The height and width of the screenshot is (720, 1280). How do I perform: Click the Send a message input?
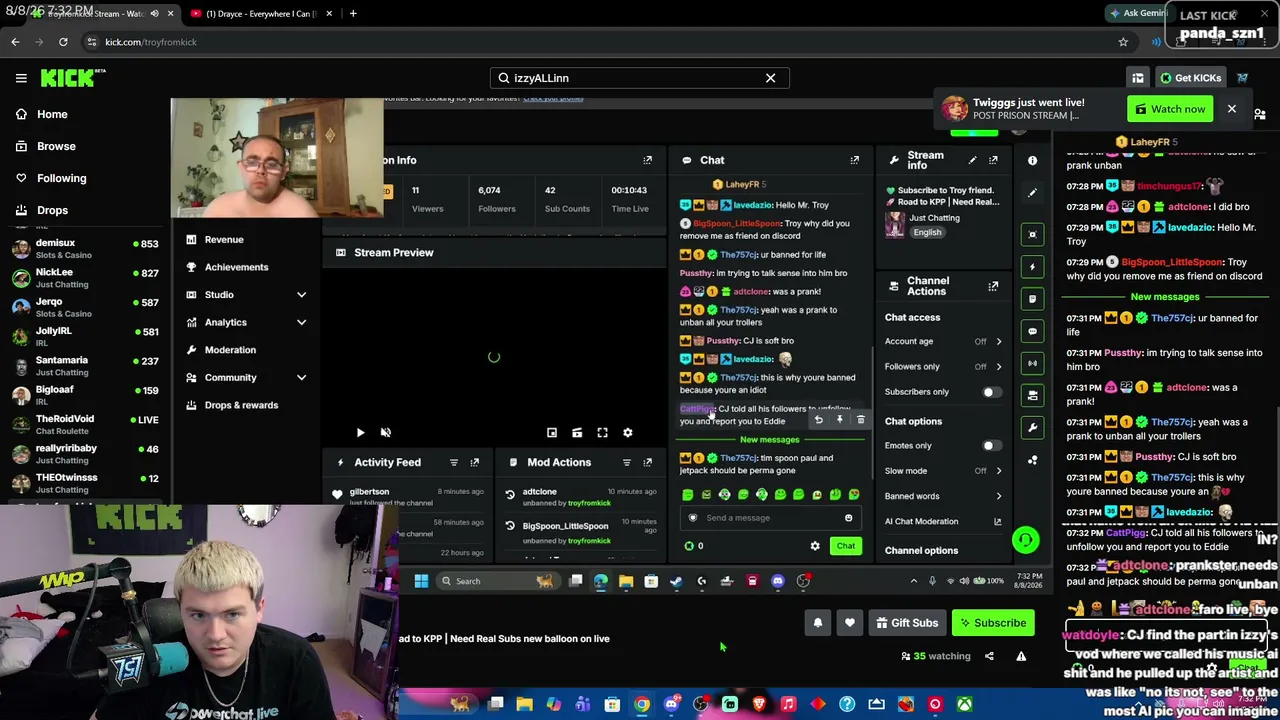(769, 518)
